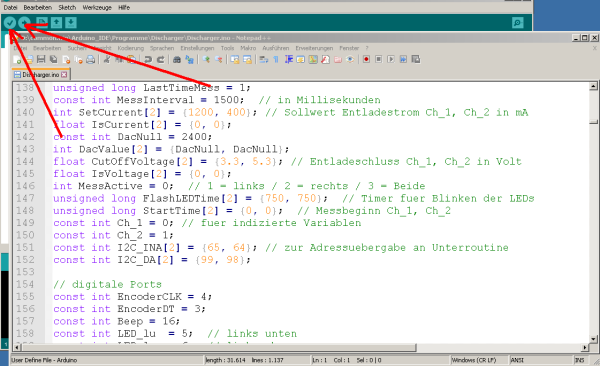Open the Notepad++ Tools menu
This screenshot has width=600, height=366.
227,48
